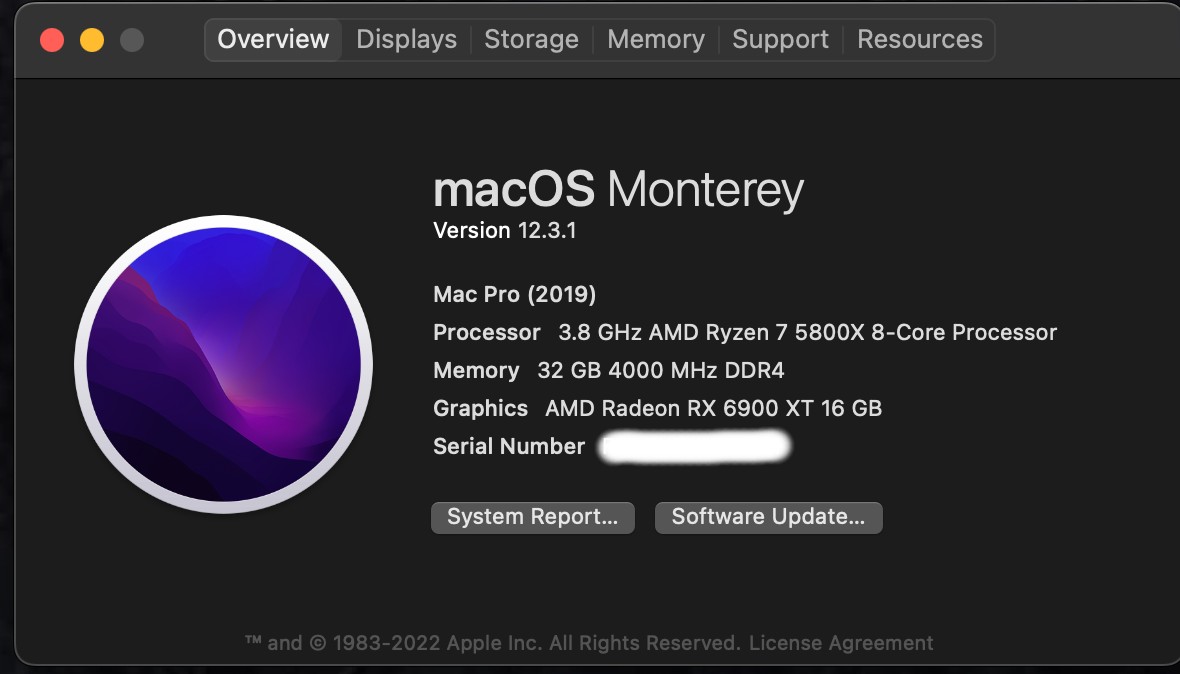This screenshot has width=1180, height=674.
Task: Close the About This Mac window
Action: pos(52,40)
